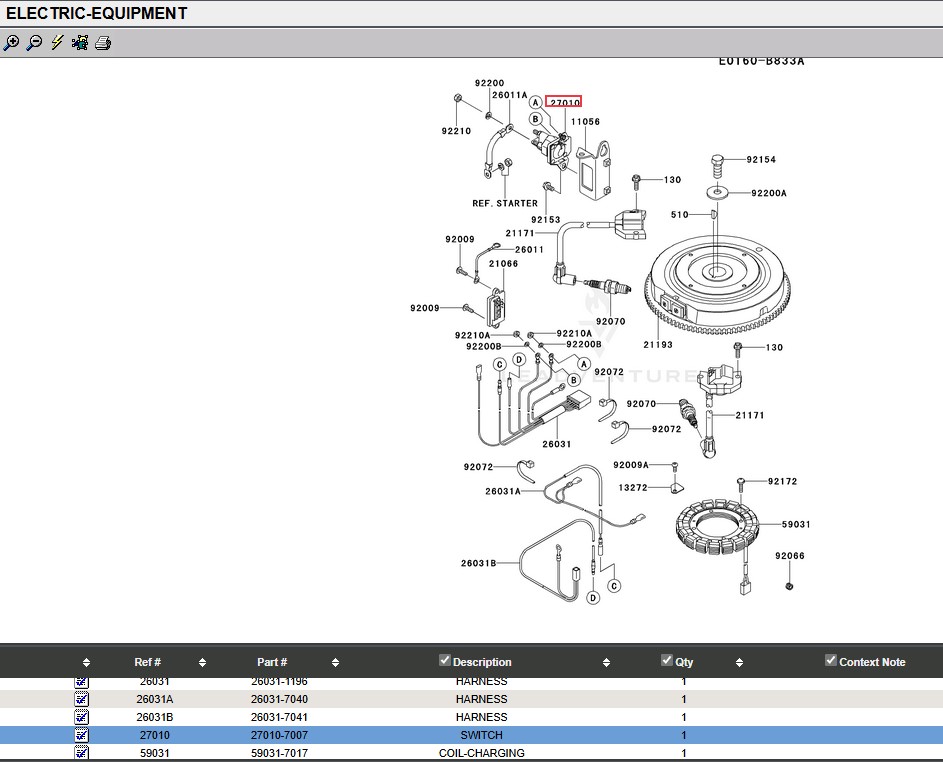Select the COIL-CHARGING row description

[481, 753]
